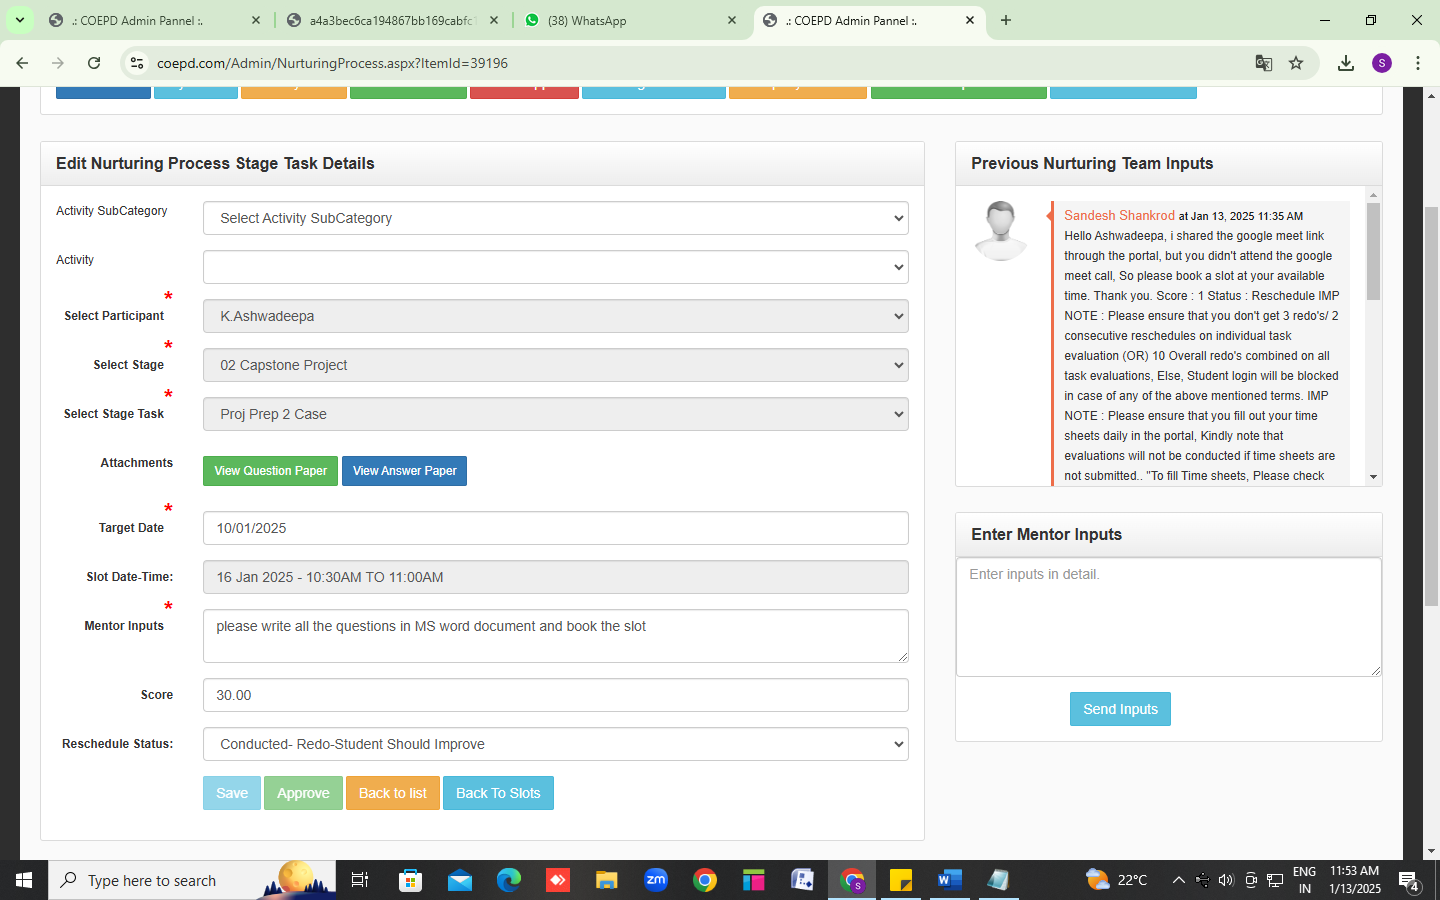Expand the Activity SubCategory dropdown
Screen dimensions: 1440x900
[x=555, y=218]
